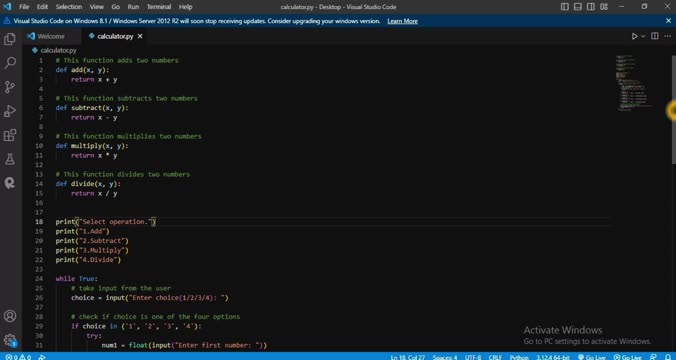Click the choice = input(...) line
Image resolution: width=676 pixels, height=360 pixels.
pos(150,297)
